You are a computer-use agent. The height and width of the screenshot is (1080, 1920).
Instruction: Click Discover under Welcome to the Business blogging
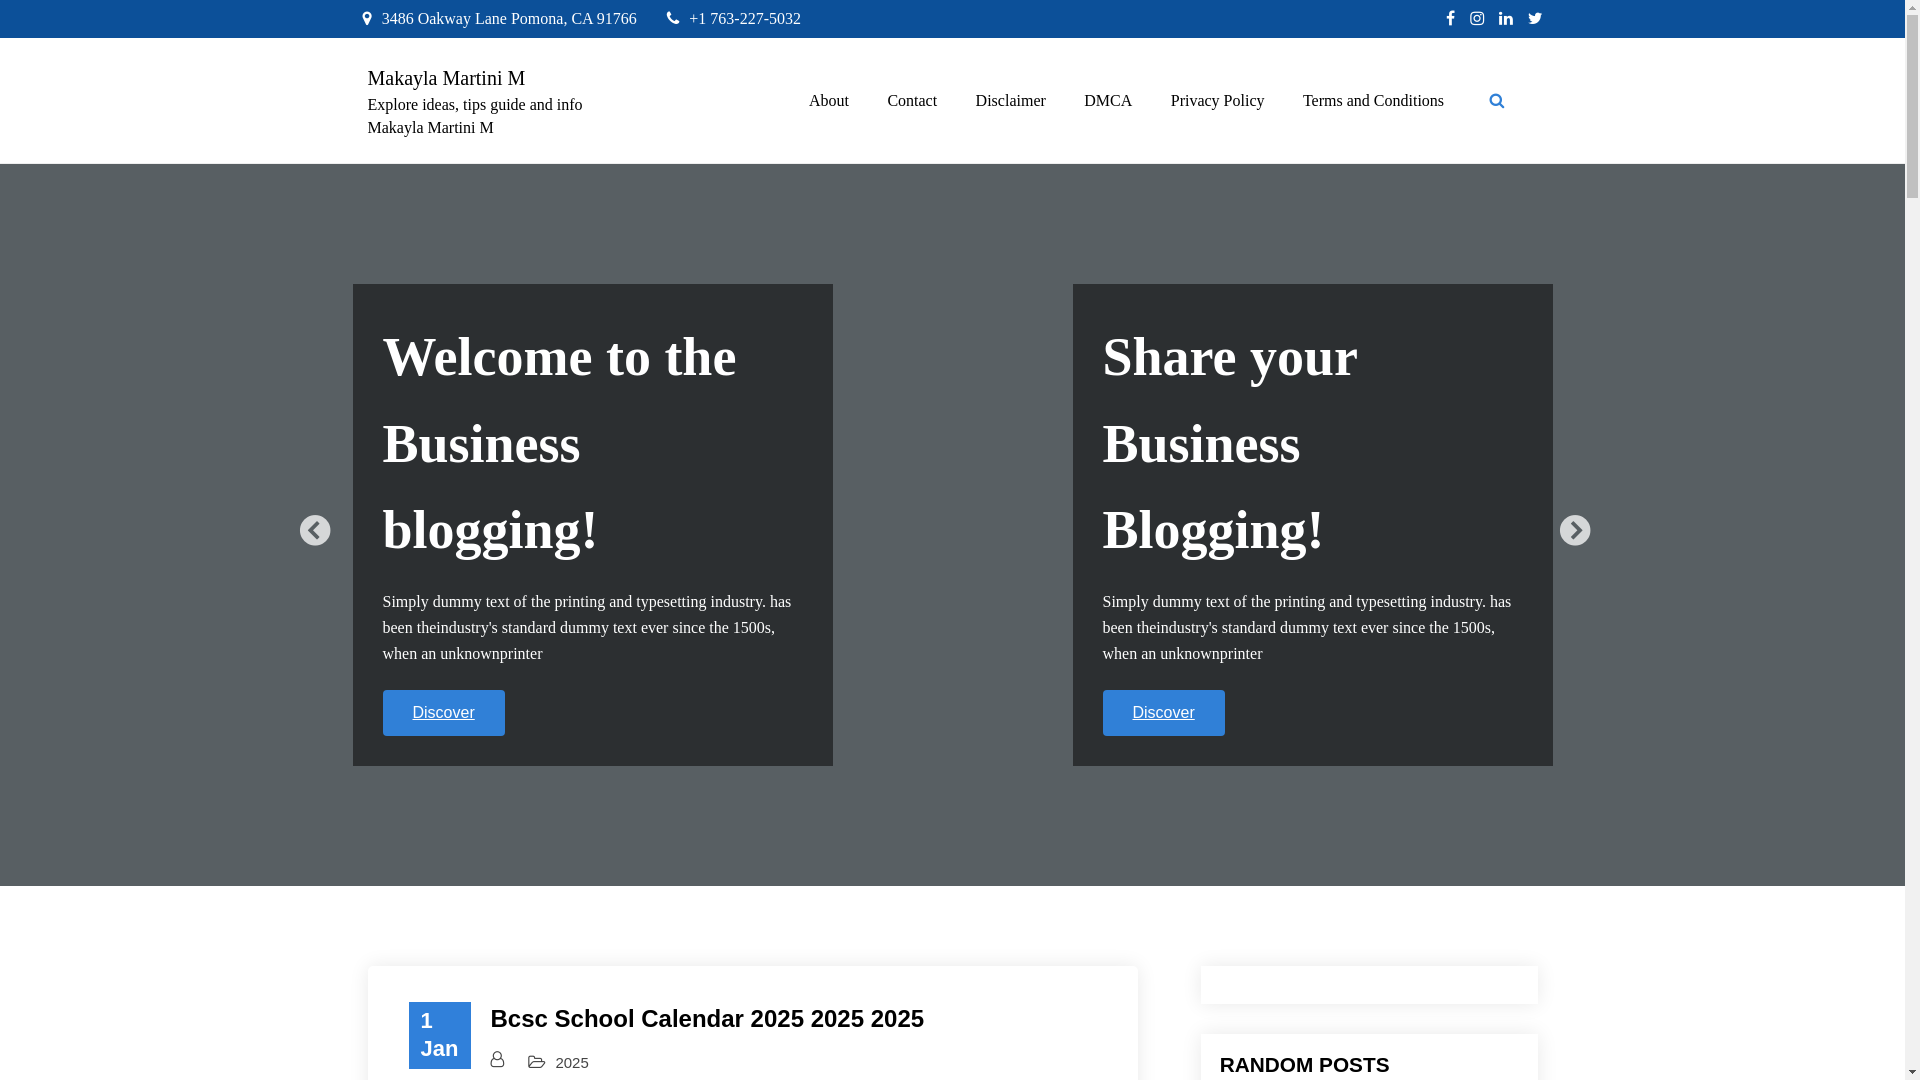[x=443, y=713]
